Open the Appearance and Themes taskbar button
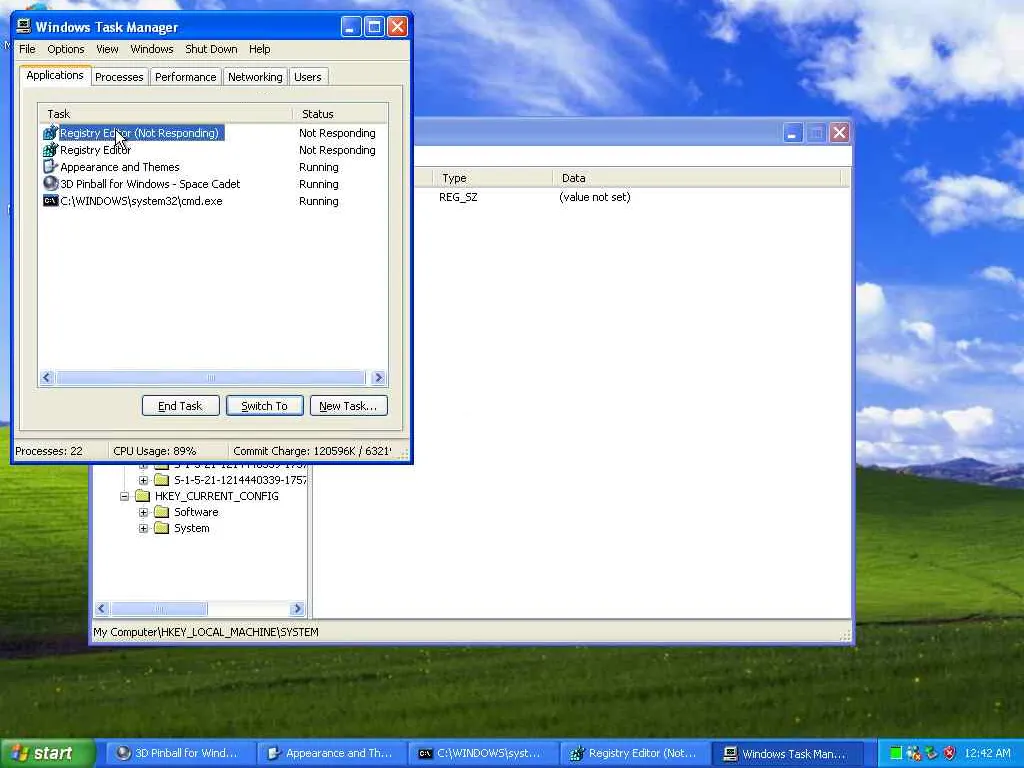The image size is (1024, 768). (330, 754)
